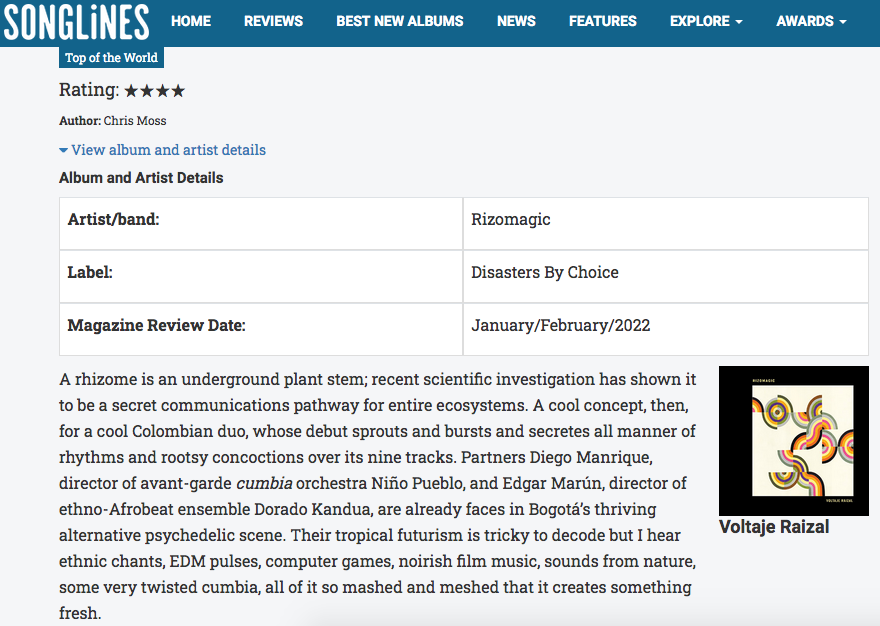This screenshot has width=880, height=626.
Task: Click author name Chris Moss
Action: tap(135, 121)
